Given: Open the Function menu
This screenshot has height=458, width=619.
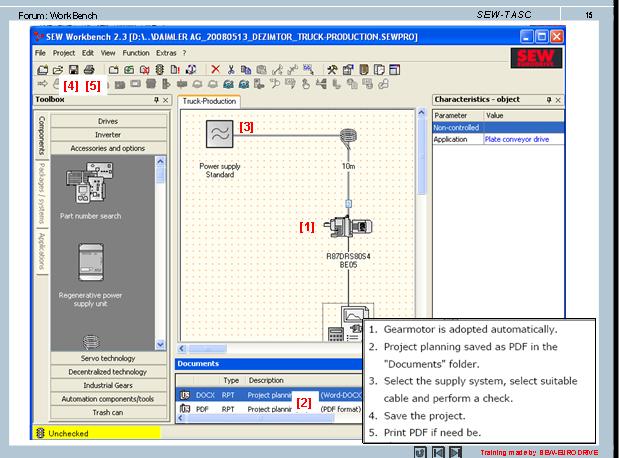Looking at the screenshot, I should [x=136, y=53].
